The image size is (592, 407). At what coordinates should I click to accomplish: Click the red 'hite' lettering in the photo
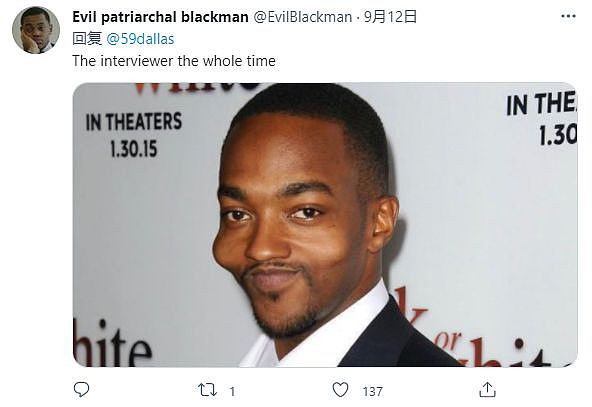pyautogui.click(x=112, y=344)
